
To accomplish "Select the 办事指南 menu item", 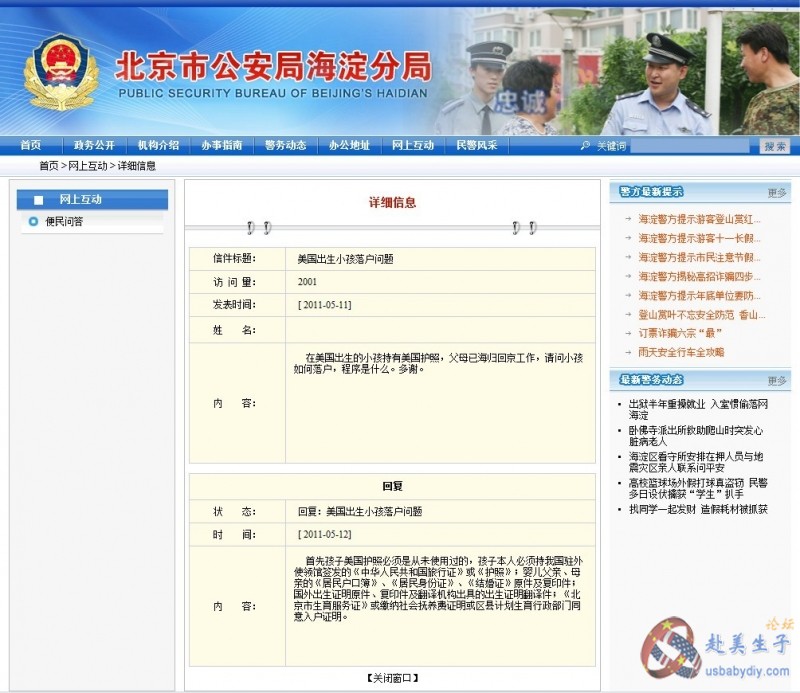I will 221,145.
